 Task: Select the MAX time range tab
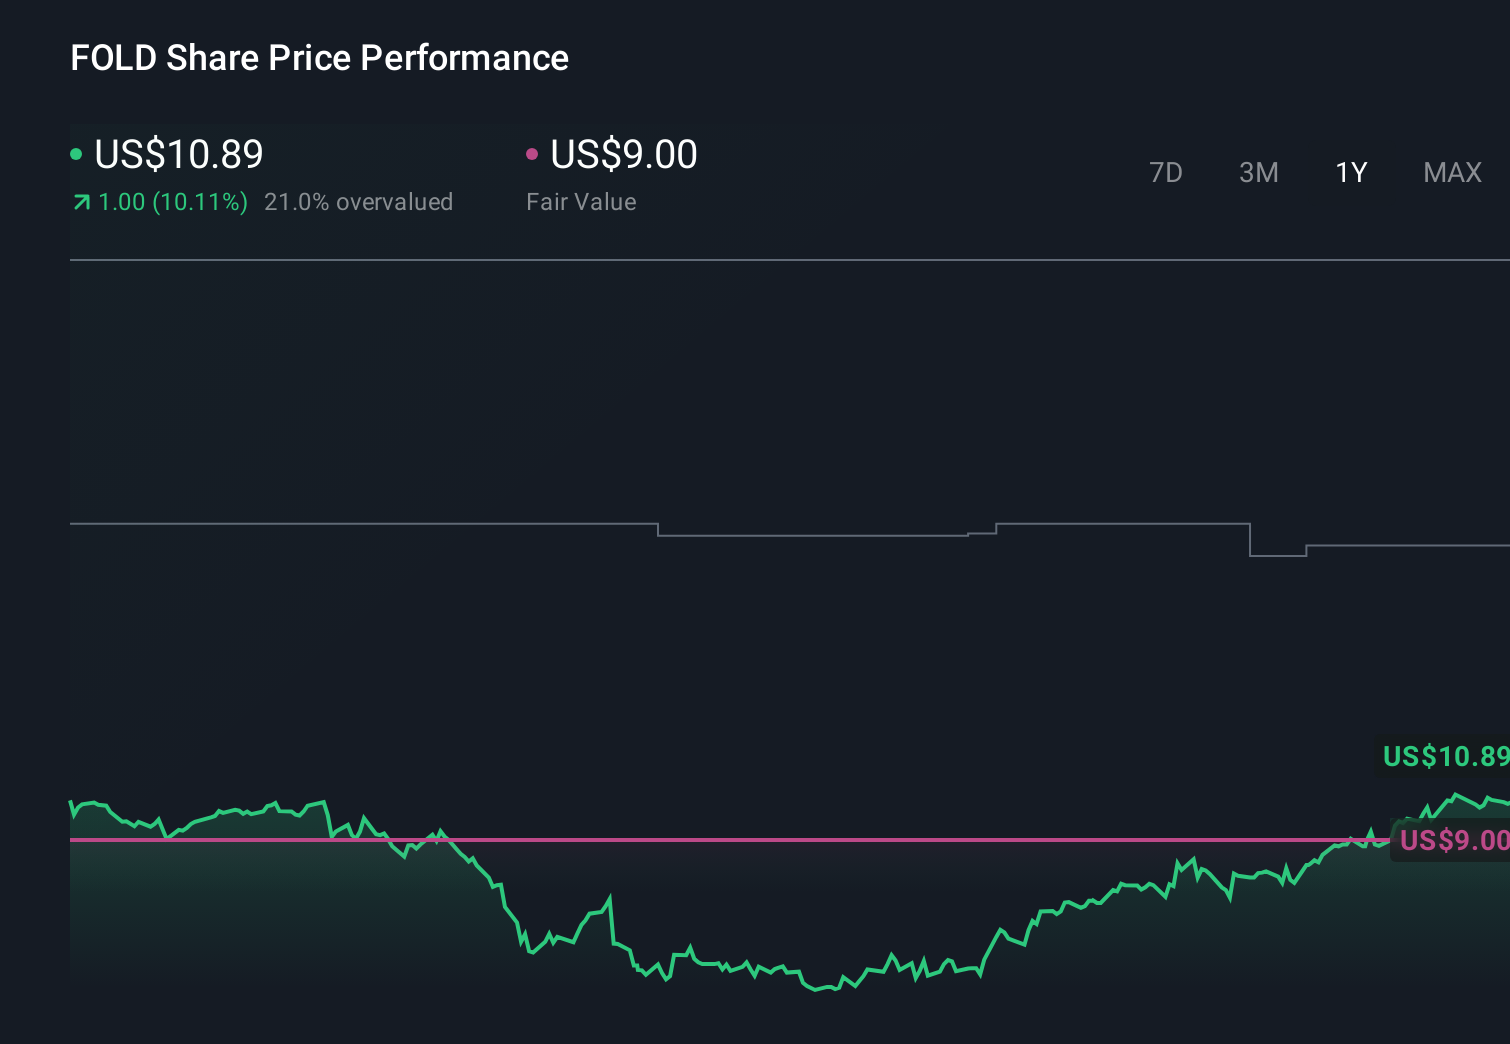(x=1451, y=172)
